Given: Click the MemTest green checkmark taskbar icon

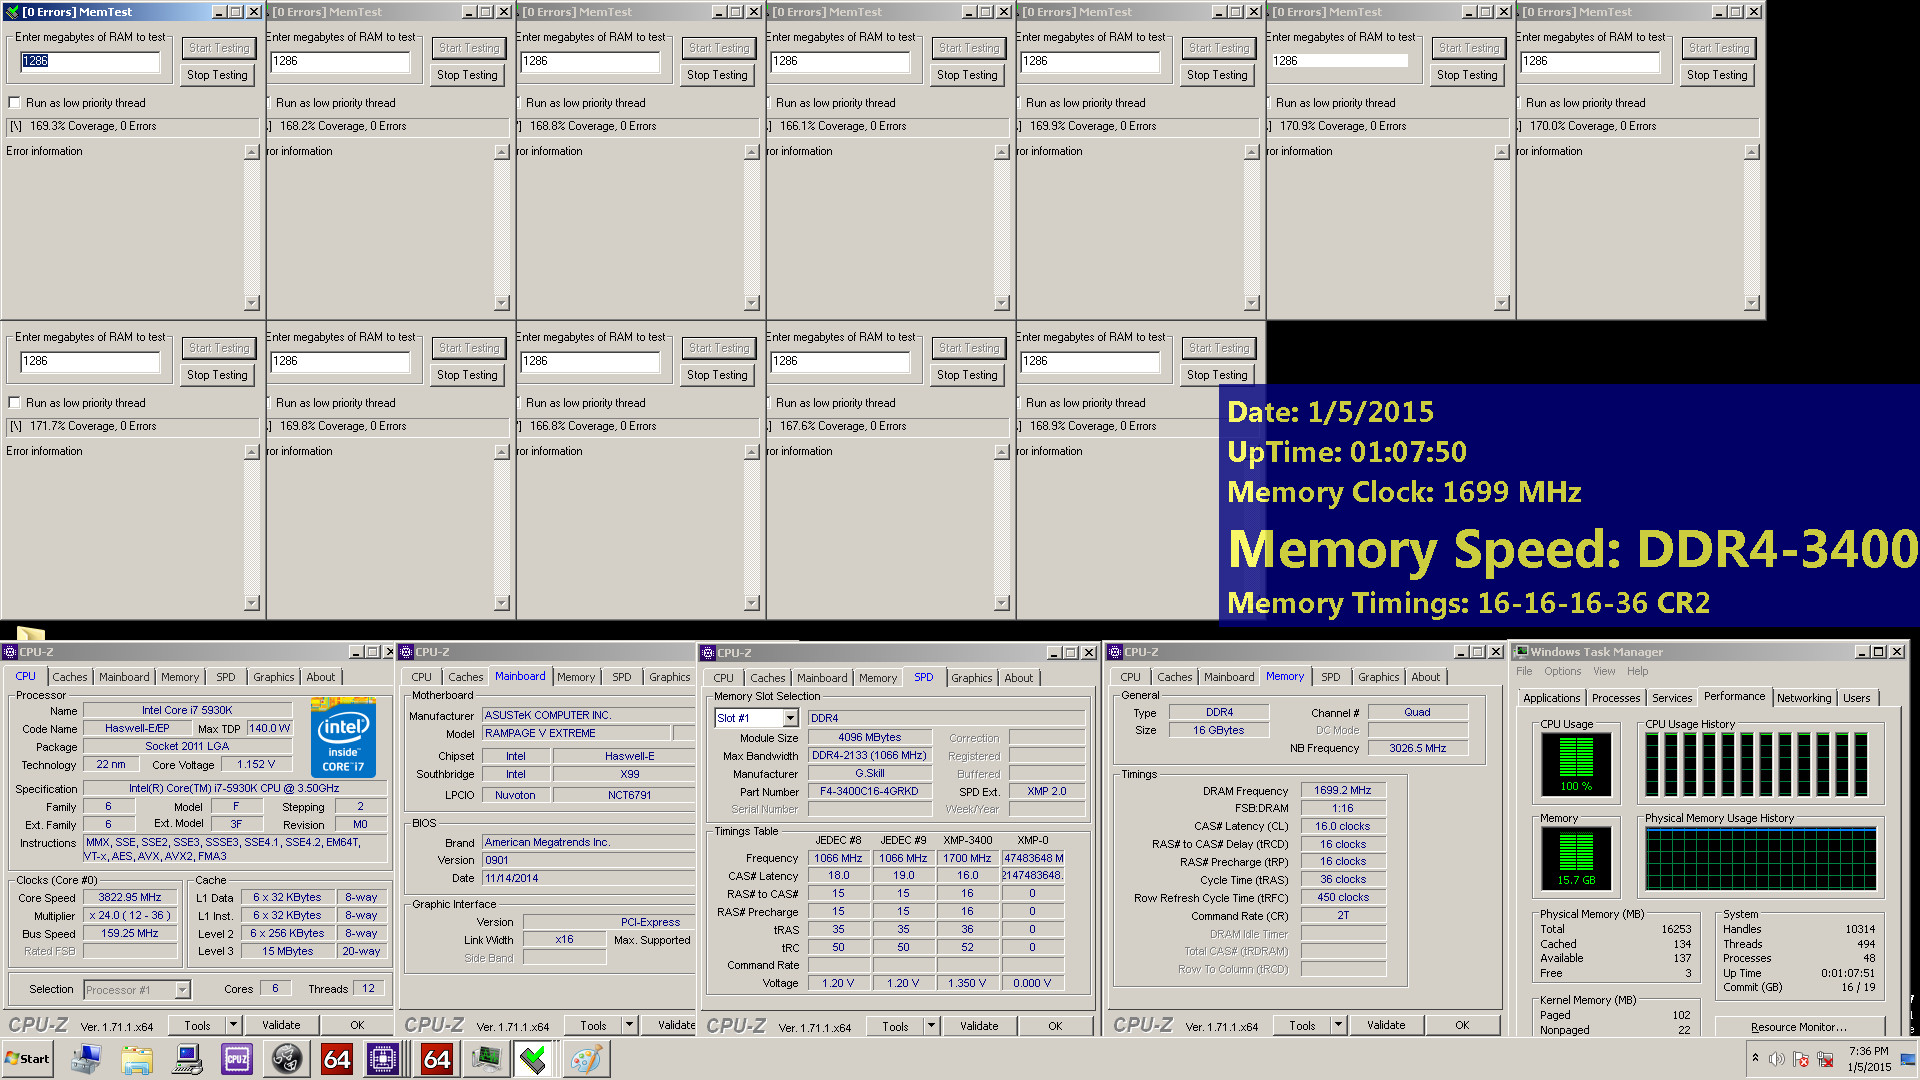Looking at the screenshot, I should click(x=533, y=1059).
